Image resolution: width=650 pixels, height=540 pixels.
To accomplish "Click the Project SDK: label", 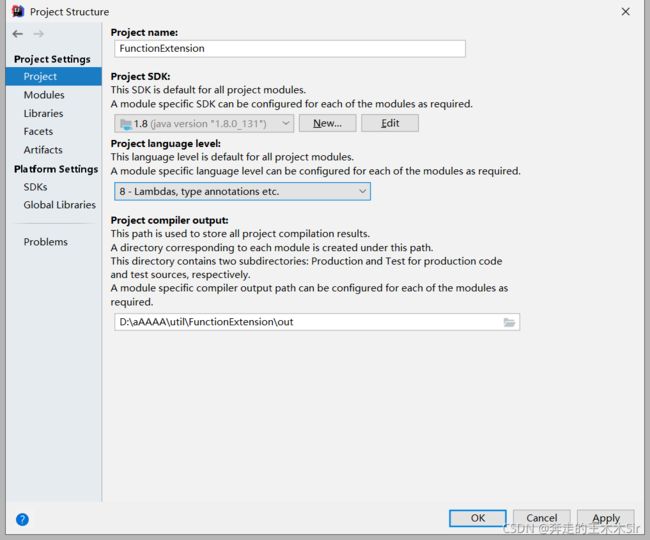I will [x=141, y=76].
